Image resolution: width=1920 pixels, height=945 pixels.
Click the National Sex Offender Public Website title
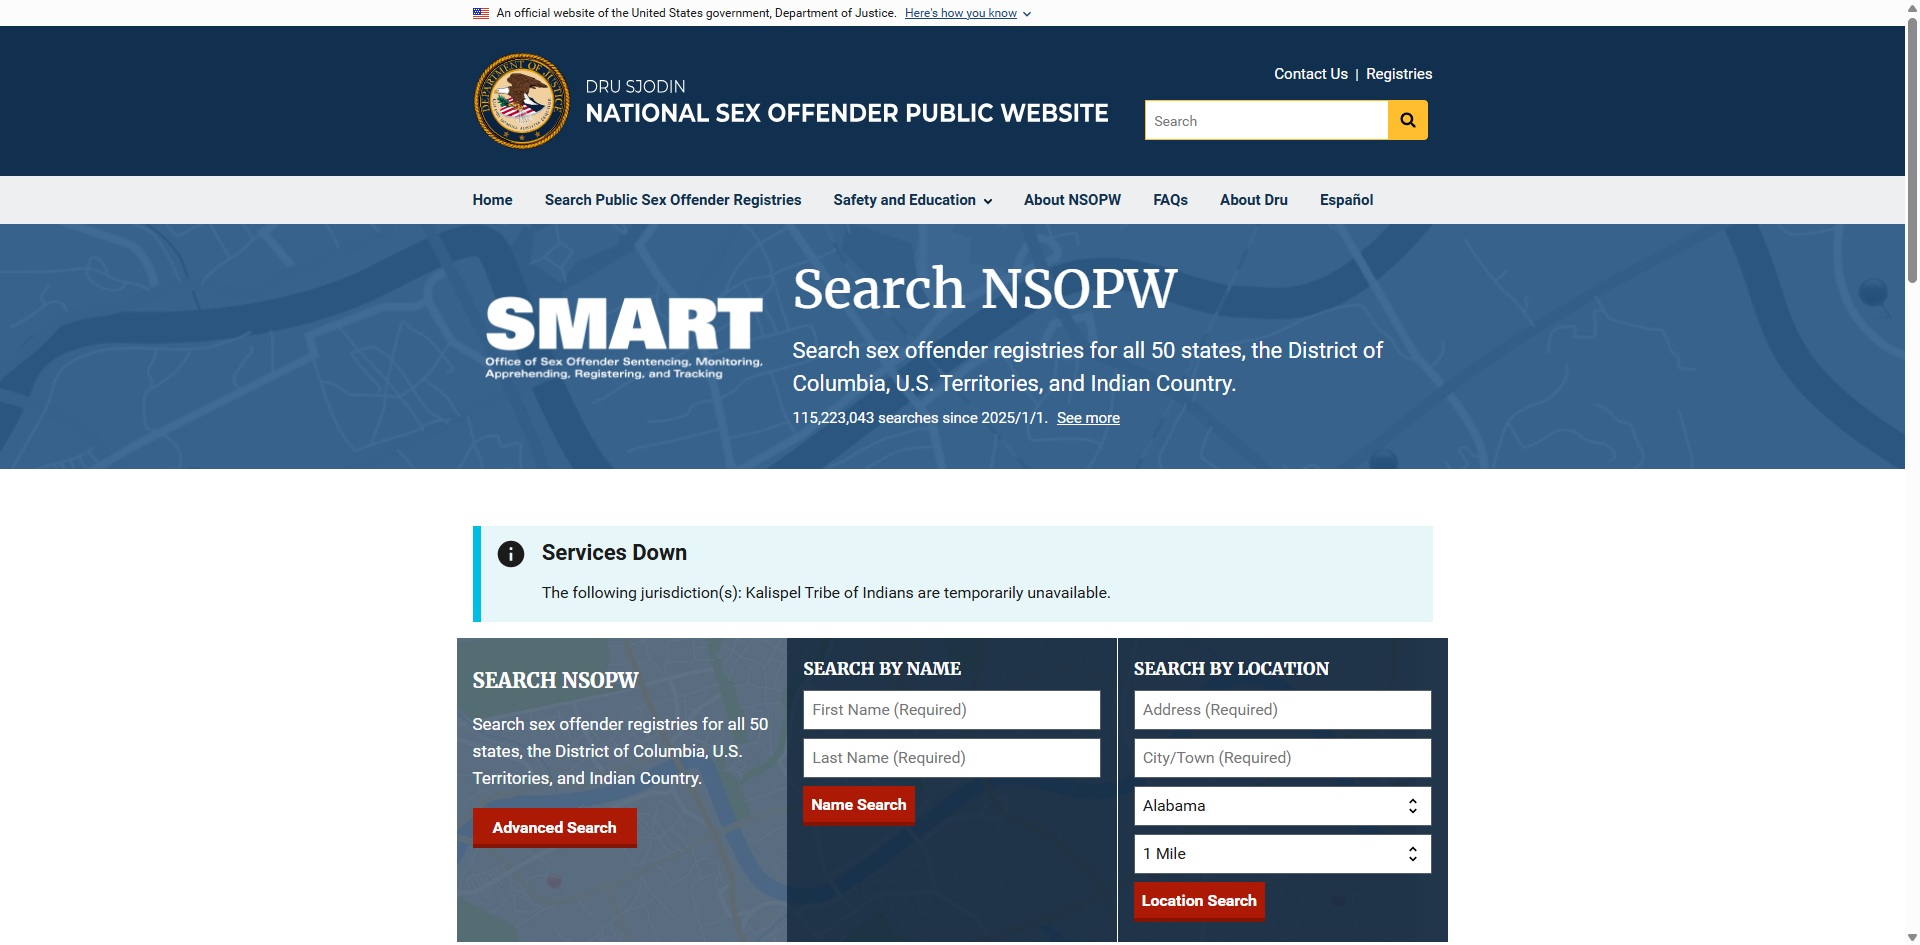click(846, 113)
